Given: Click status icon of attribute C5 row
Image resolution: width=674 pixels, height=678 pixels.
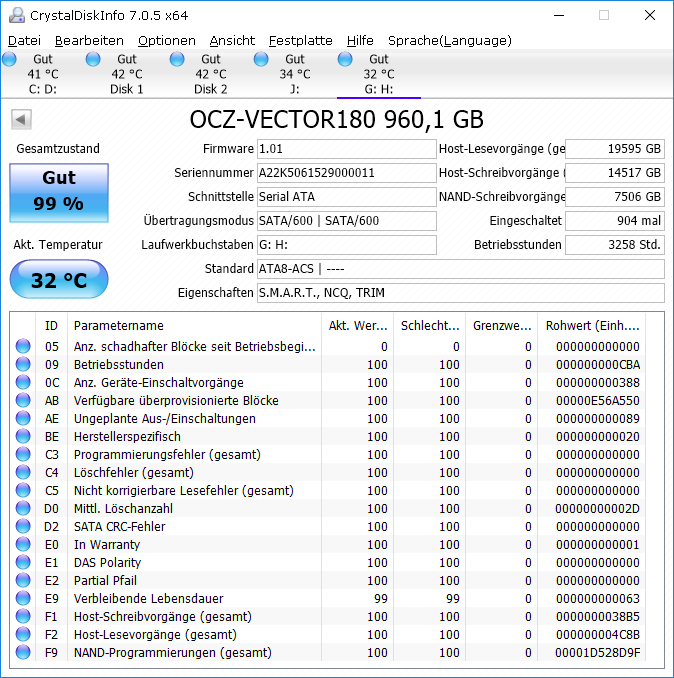Looking at the screenshot, I should coord(23,491).
